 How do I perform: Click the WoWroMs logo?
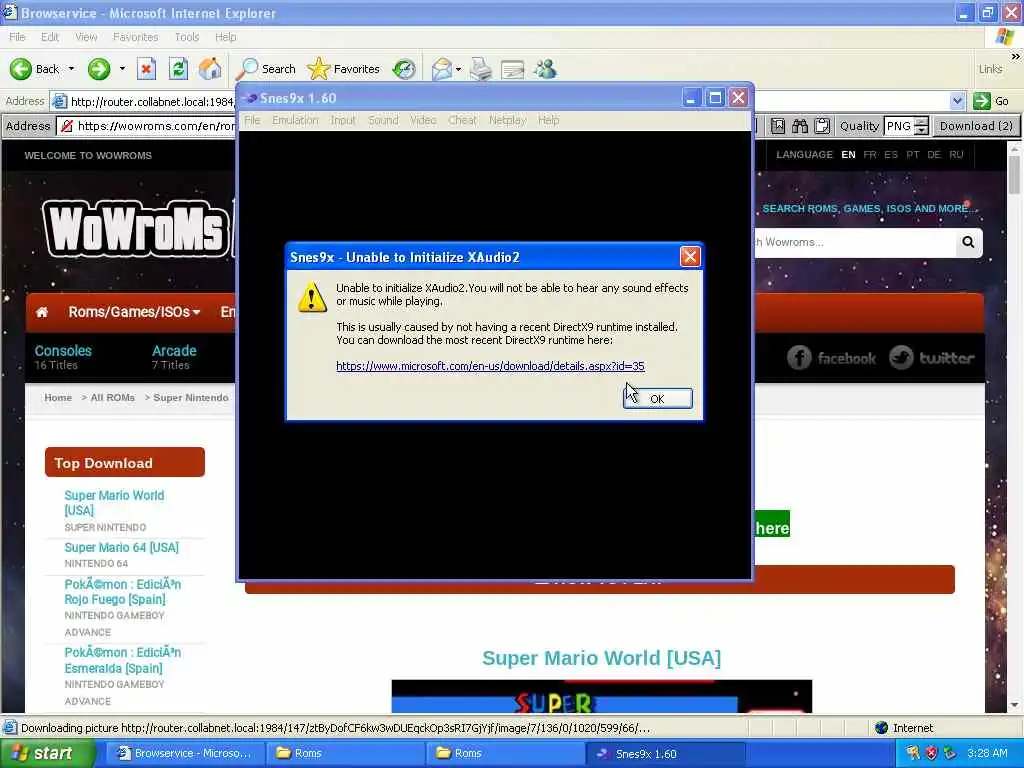click(136, 229)
